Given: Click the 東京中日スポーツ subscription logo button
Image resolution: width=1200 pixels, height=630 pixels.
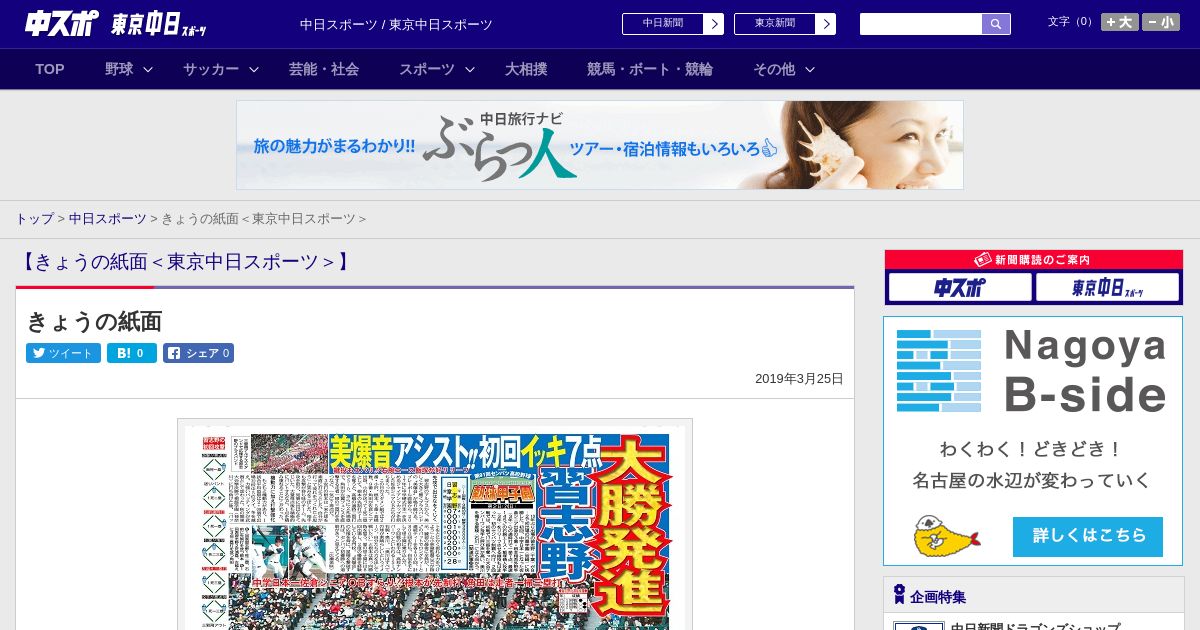Looking at the screenshot, I should (x=1107, y=288).
